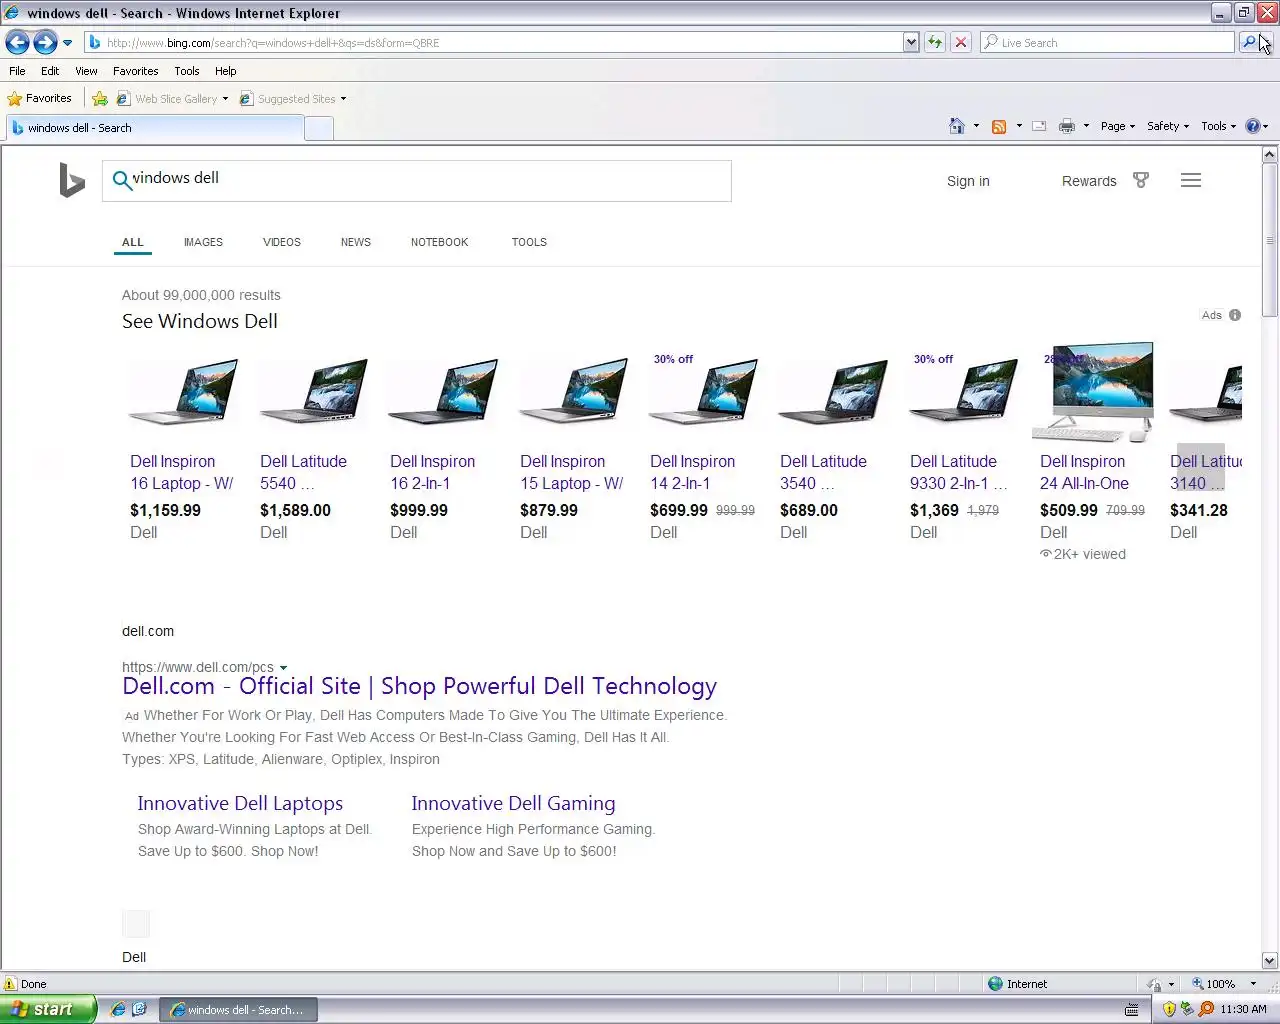Open Suggested Sites dropdown
1280x1024 pixels.
pyautogui.click(x=293, y=99)
